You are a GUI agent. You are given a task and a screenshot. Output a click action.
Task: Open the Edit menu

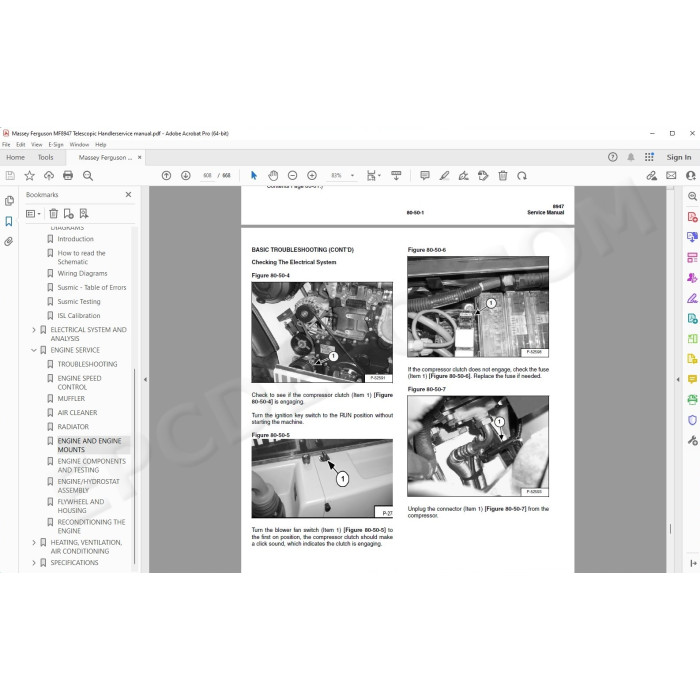[21, 145]
